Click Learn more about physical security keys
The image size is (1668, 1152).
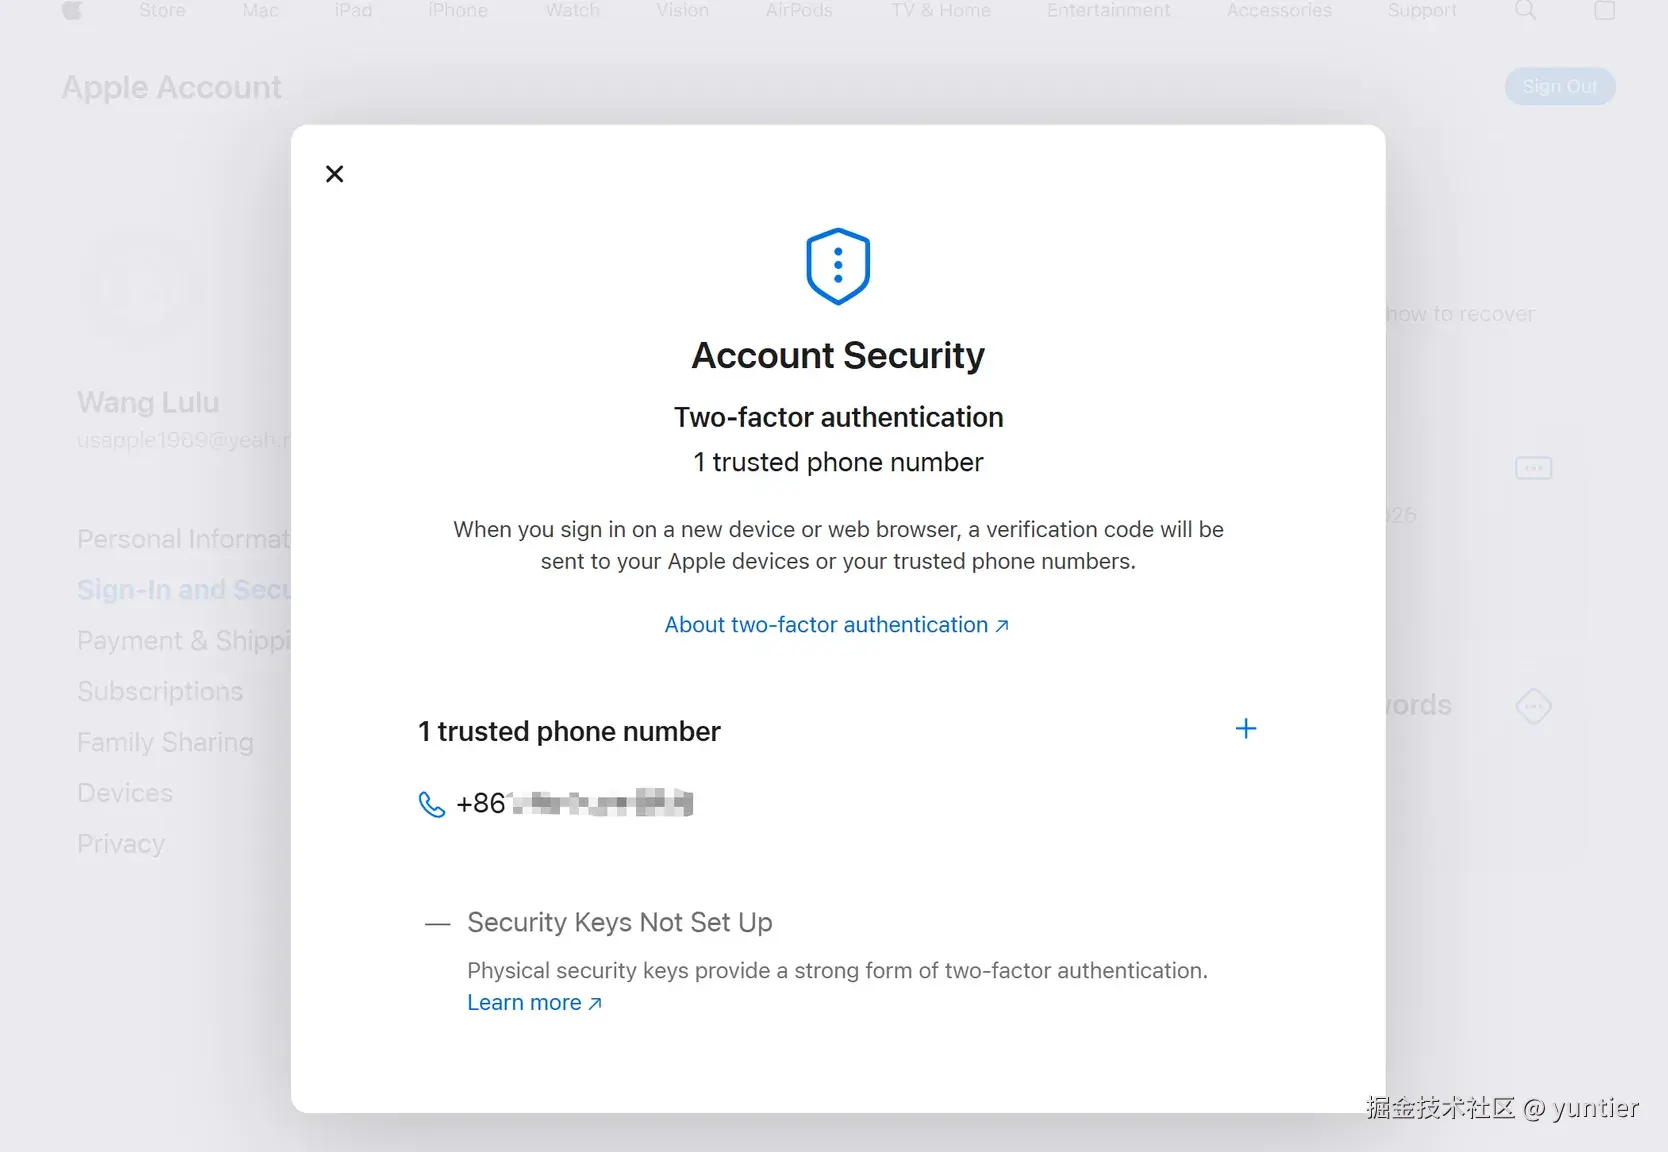coord(525,1002)
